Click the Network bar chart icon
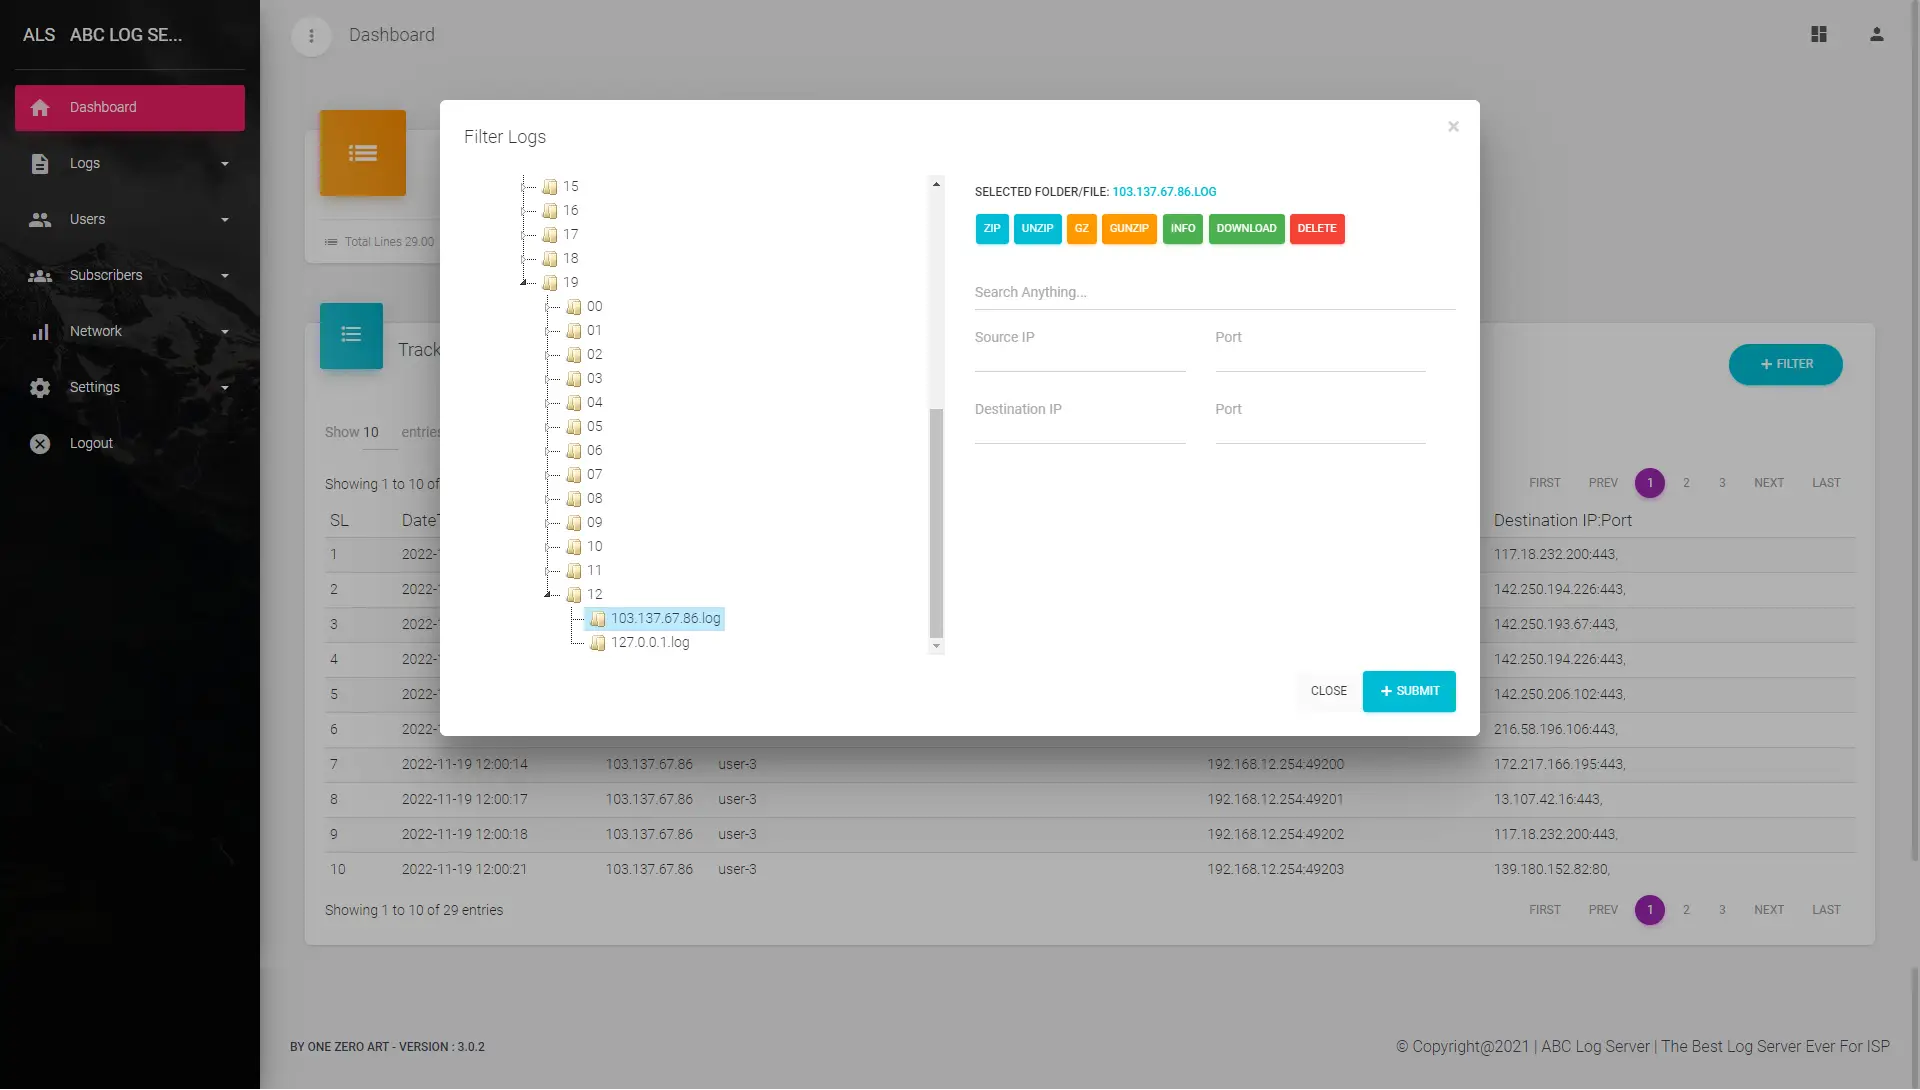This screenshot has width=1920, height=1090. 40,332
